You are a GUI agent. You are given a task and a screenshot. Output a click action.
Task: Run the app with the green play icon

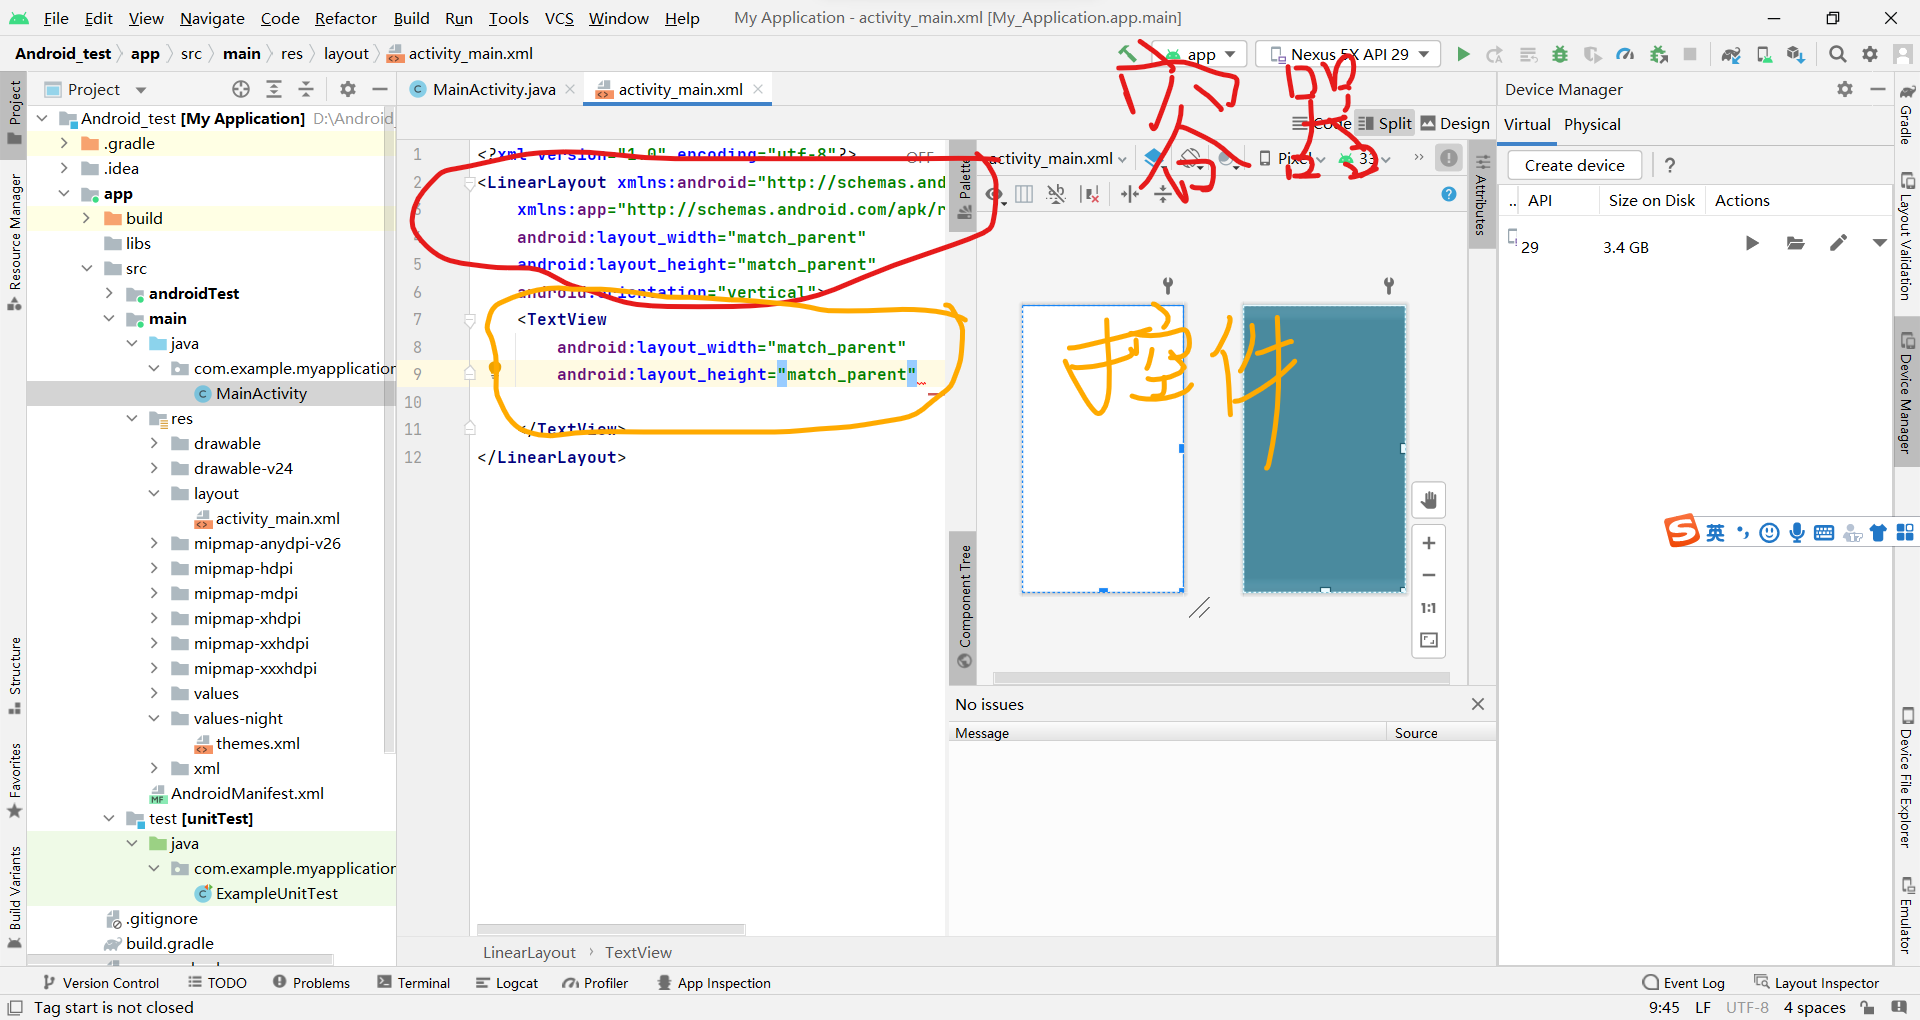(1463, 54)
